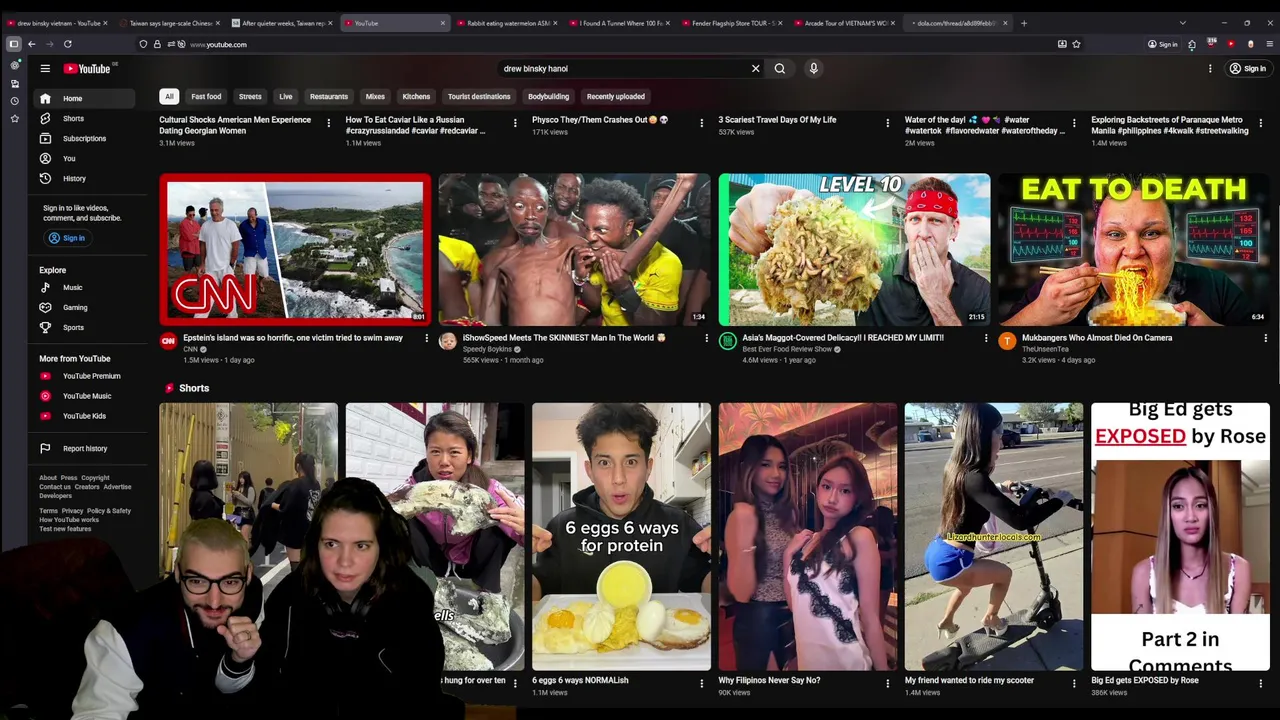Start voice search with the microphone
The image size is (1280, 720).
pos(813,68)
